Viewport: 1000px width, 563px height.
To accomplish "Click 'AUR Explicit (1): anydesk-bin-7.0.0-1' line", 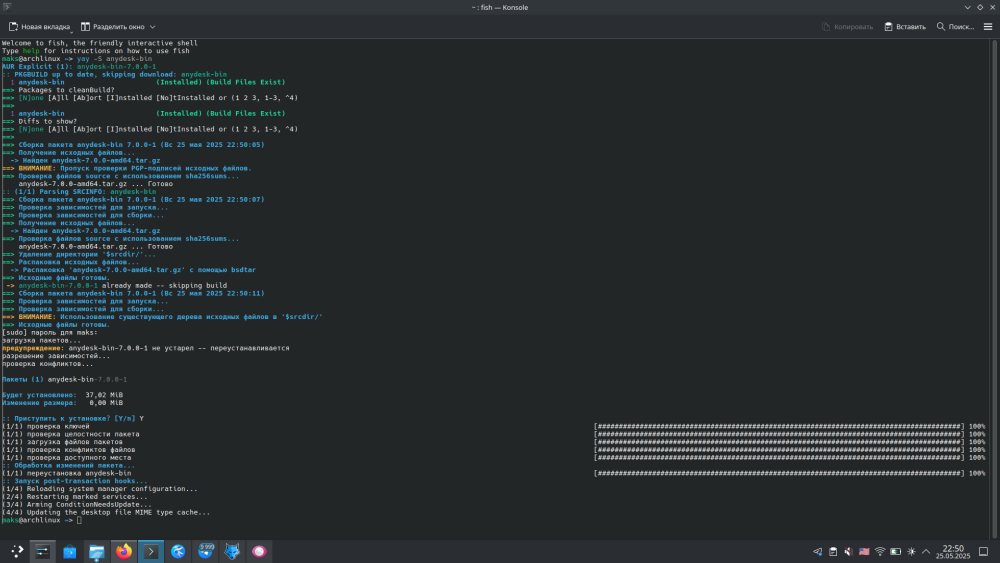I will pyautogui.click(x=78, y=66).
